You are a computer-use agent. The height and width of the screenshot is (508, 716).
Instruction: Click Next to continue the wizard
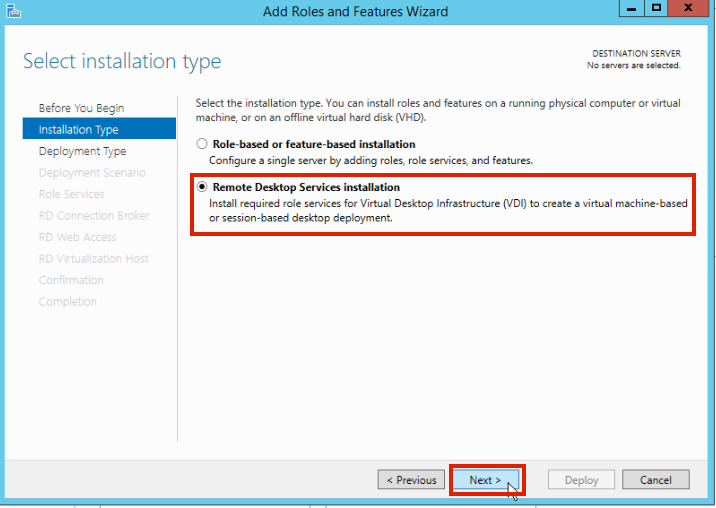pyautogui.click(x=485, y=480)
